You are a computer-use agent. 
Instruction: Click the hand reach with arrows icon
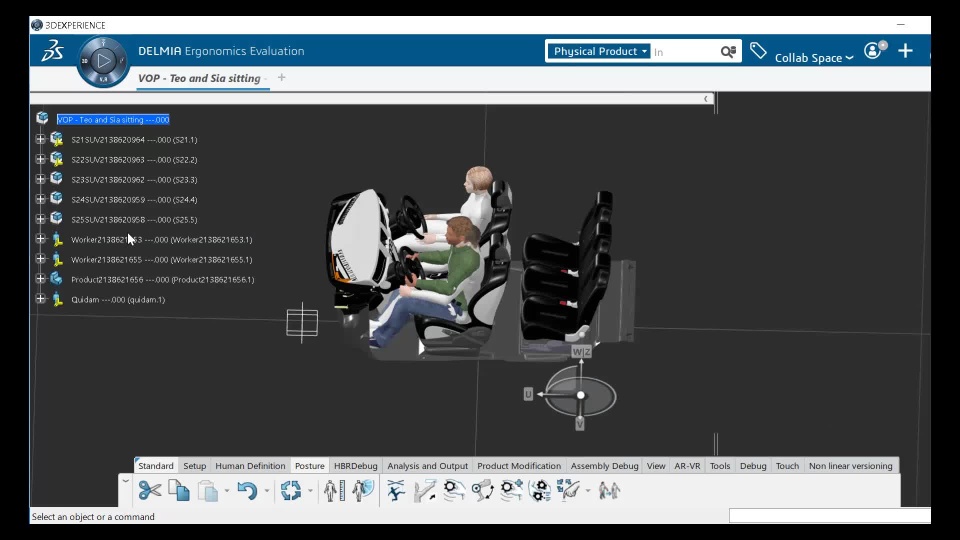pos(482,490)
